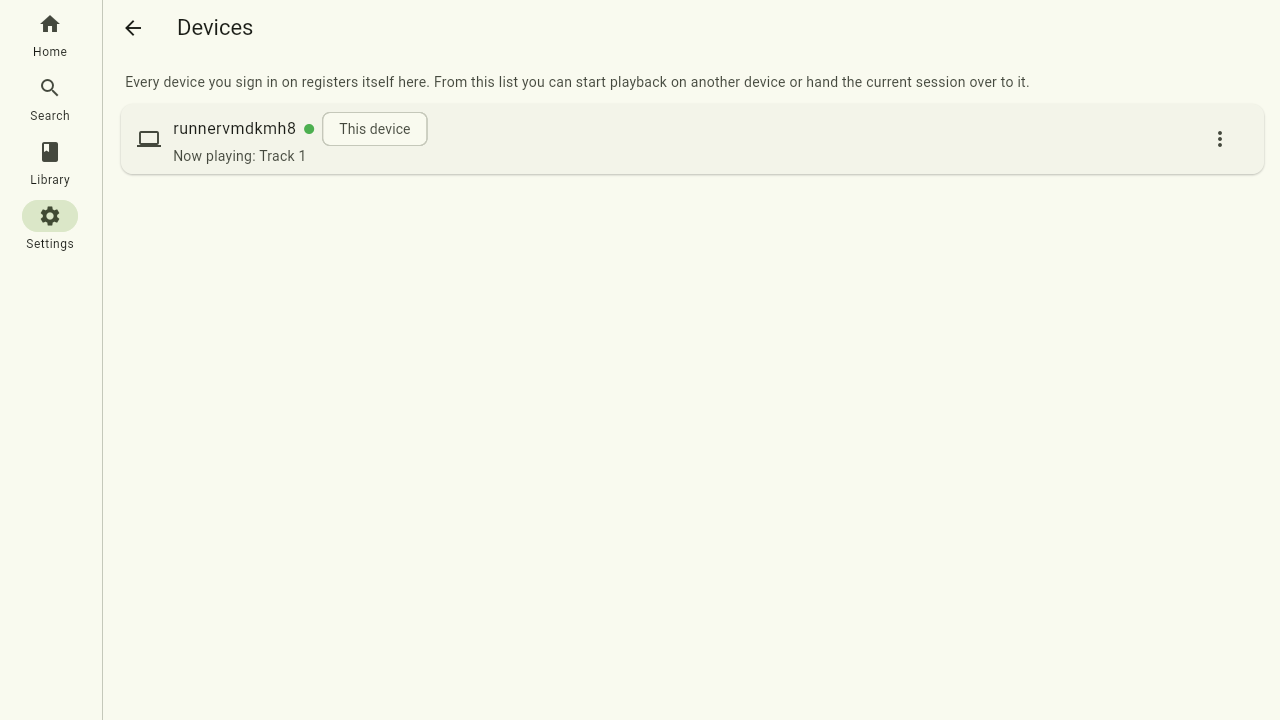Select the device name runnervmdkmh8
Screen dimensions: 1280x720
[x=234, y=129]
